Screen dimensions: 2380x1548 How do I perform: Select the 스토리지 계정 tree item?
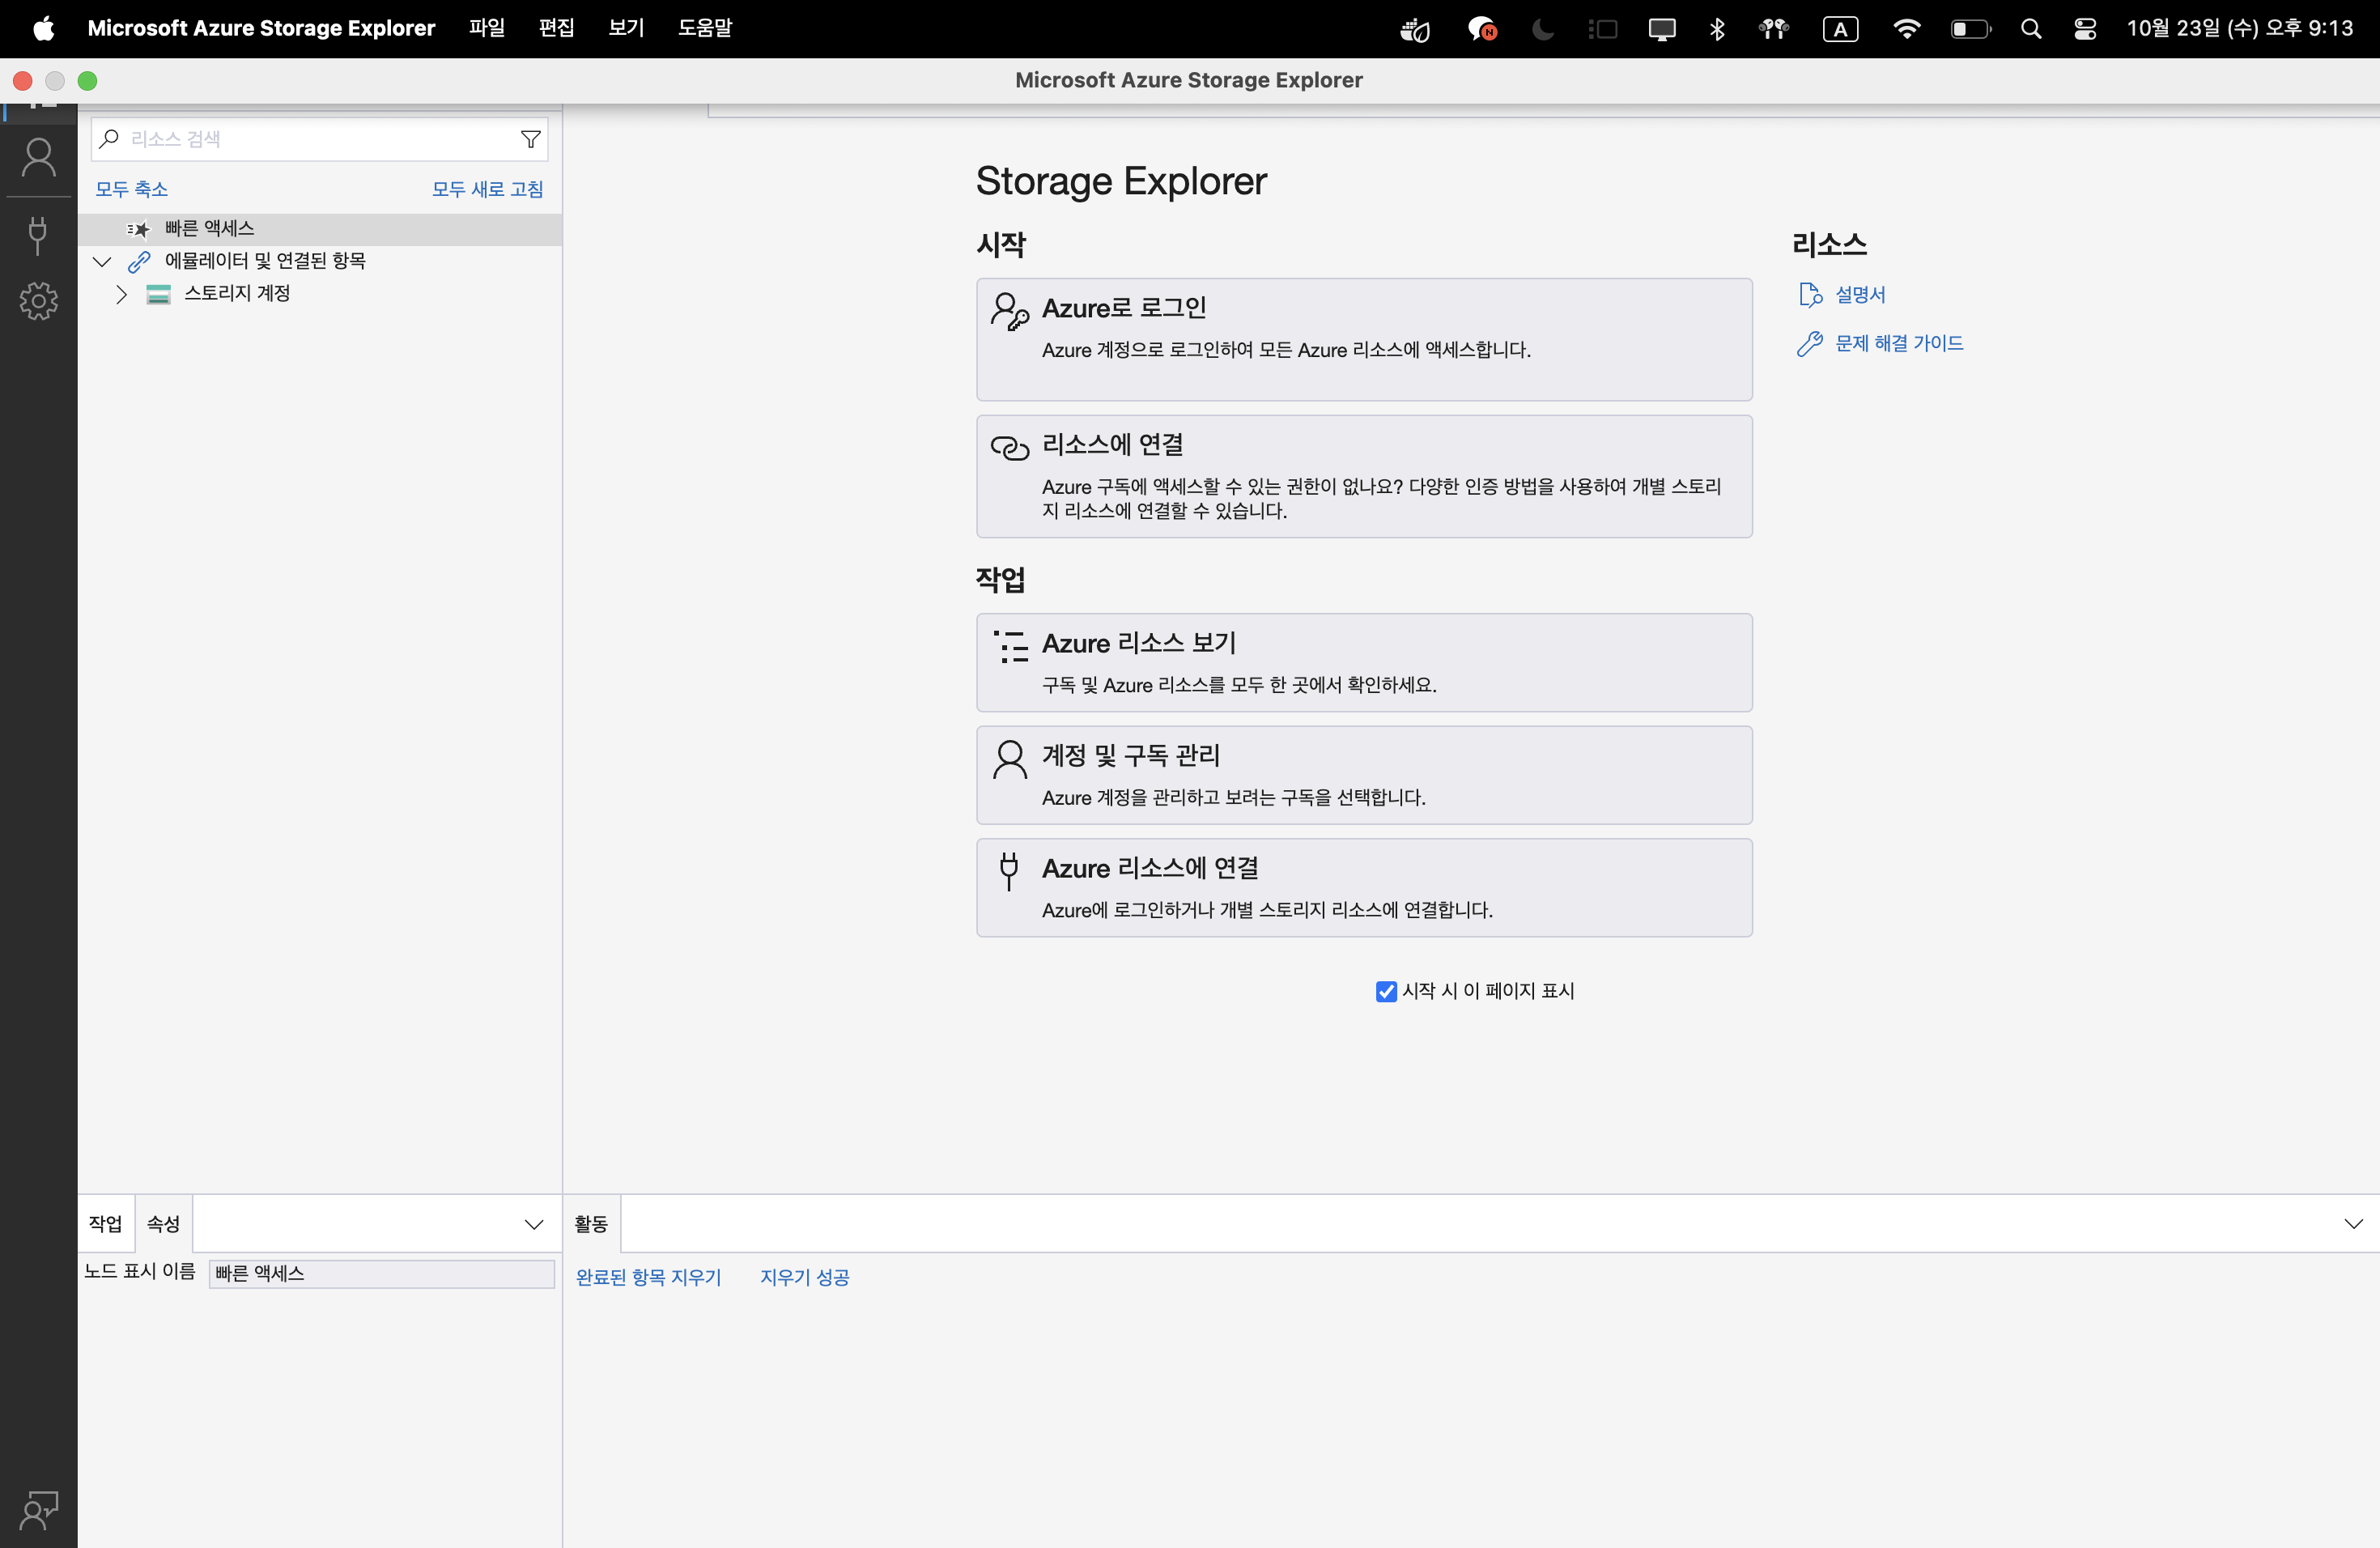[320, 294]
